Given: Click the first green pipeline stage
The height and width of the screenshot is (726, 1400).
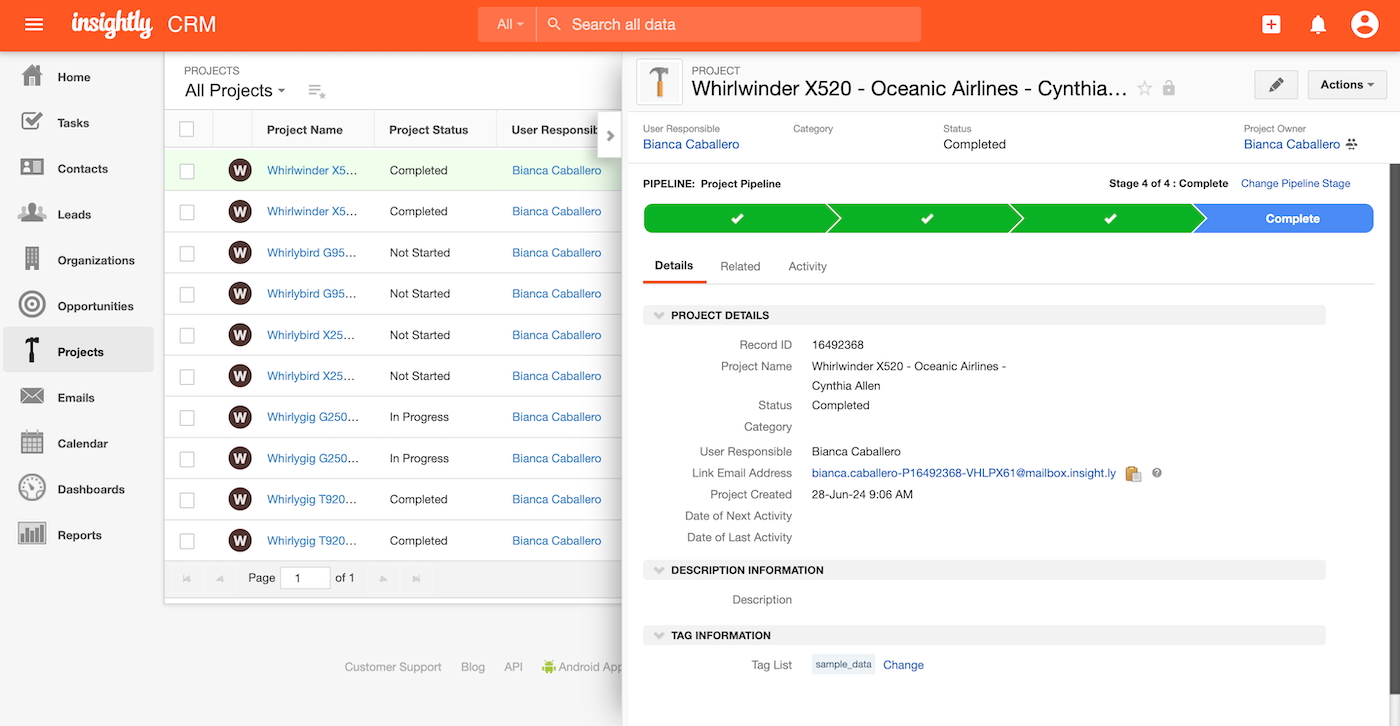Looking at the screenshot, I should [x=737, y=218].
